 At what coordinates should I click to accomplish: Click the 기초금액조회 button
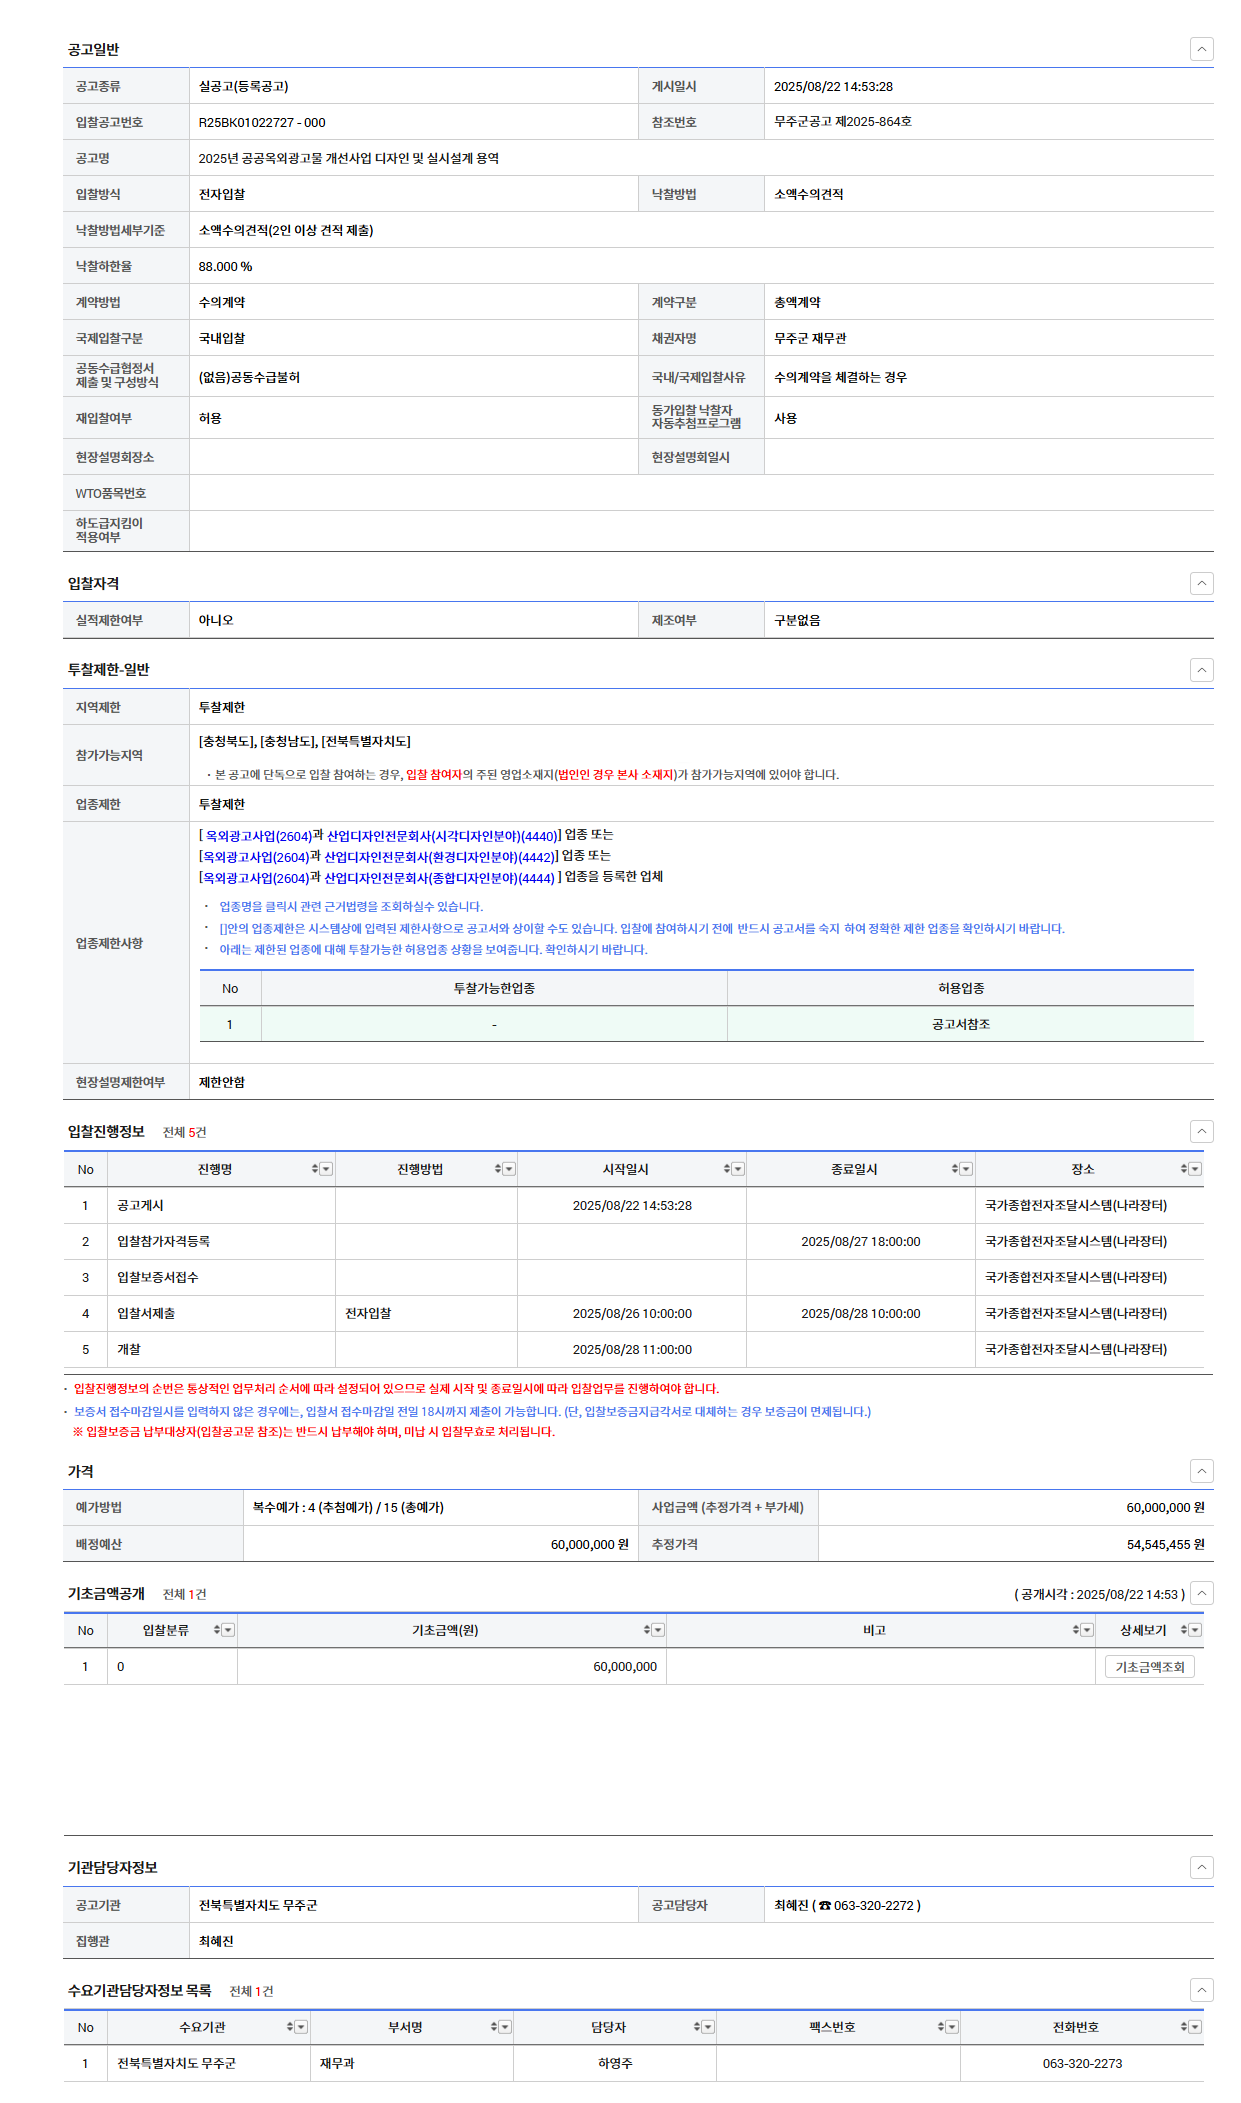pyautogui.click(x=1149, y=1667)
